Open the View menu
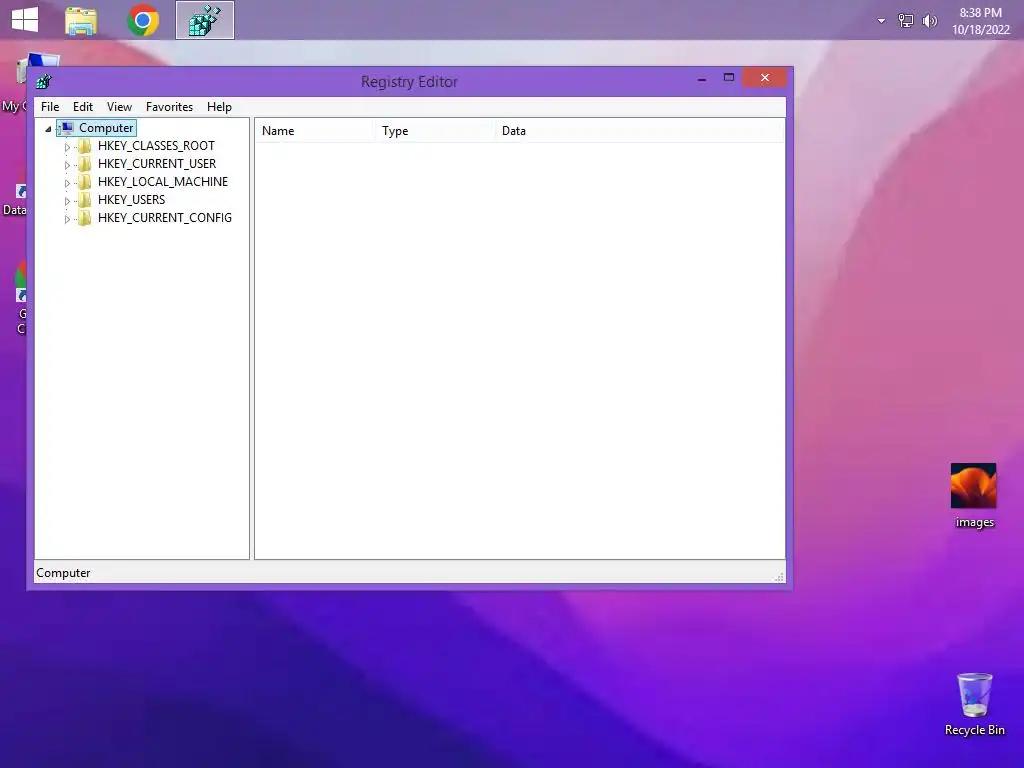Image resolution: width=1024 pixels, height=768 pixels. click(x=120, y=106)
